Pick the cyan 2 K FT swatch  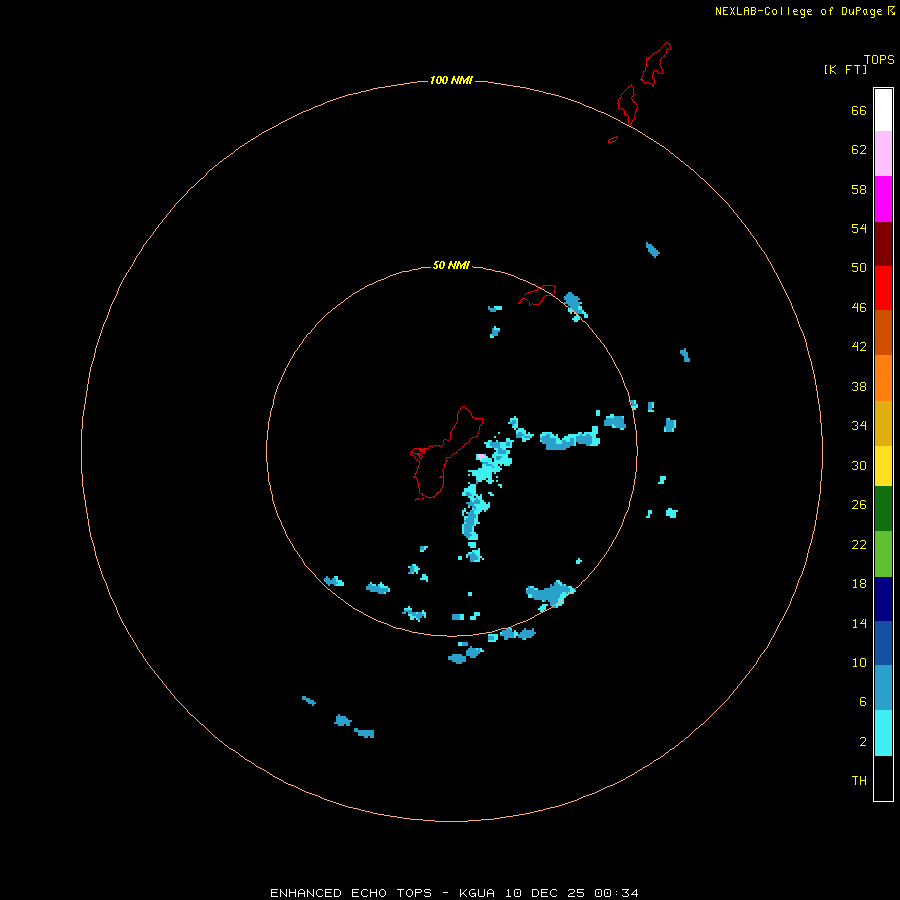click(x=883, y=733)
